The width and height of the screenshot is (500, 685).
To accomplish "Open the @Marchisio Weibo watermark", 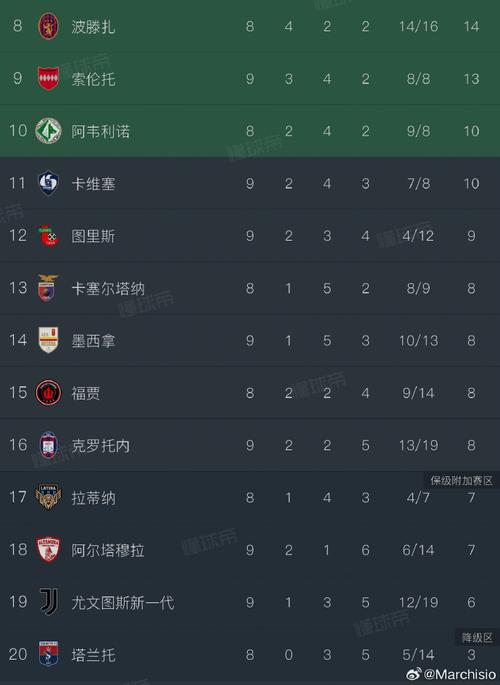I will tap(452, 674).
